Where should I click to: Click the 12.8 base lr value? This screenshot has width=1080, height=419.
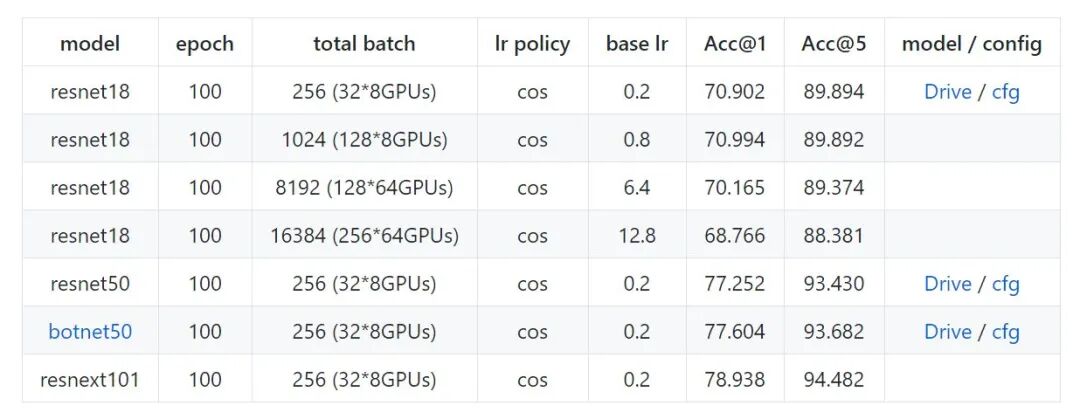tap(637, 236)
